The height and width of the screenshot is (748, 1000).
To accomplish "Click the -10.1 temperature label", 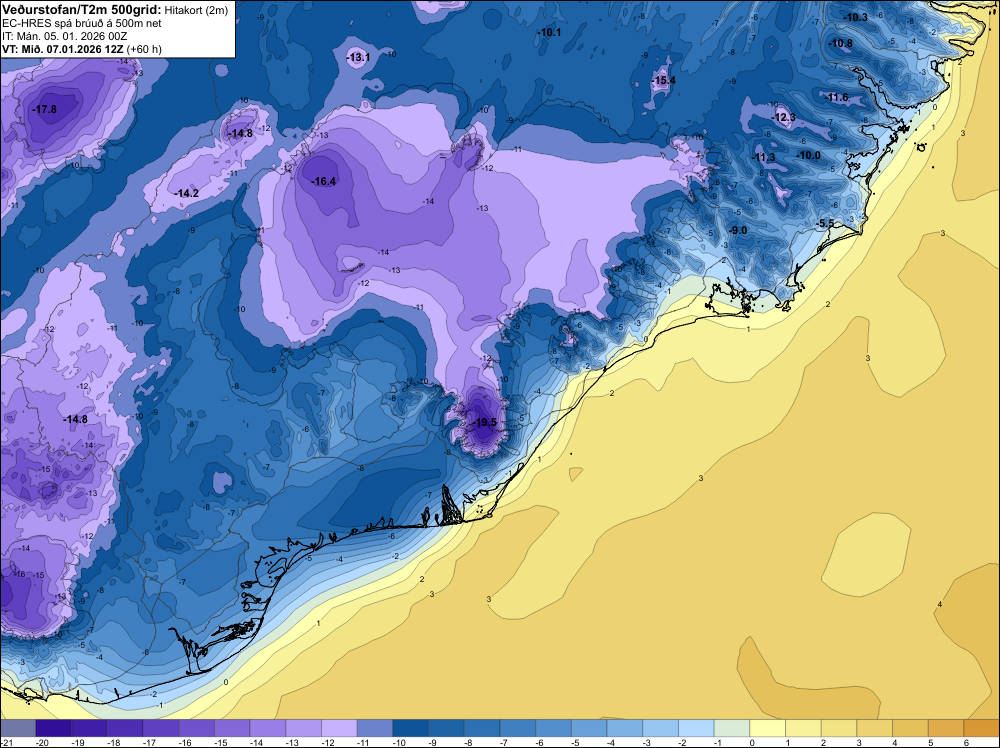I will [550, 32].
